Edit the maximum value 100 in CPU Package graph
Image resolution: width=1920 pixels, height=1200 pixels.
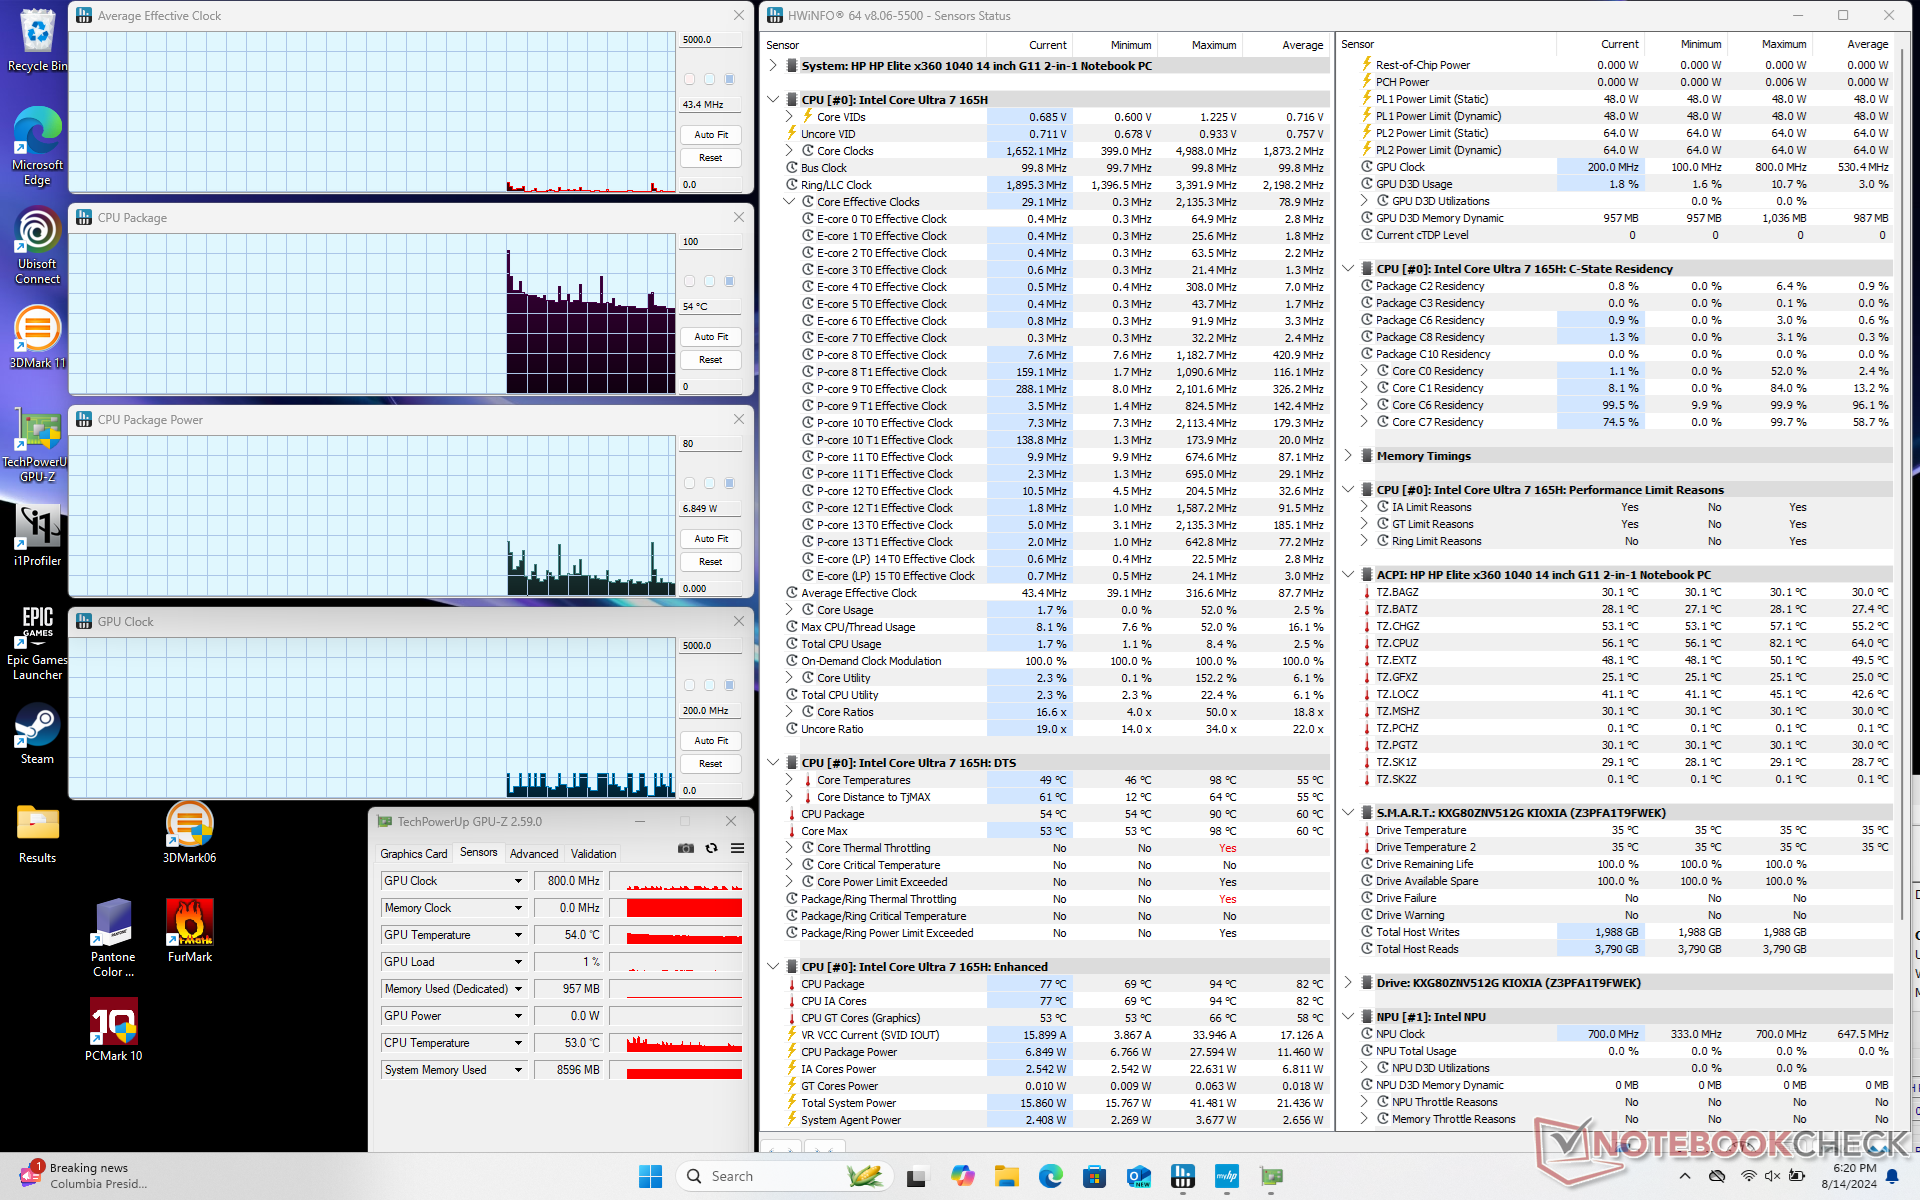point(711,242)
